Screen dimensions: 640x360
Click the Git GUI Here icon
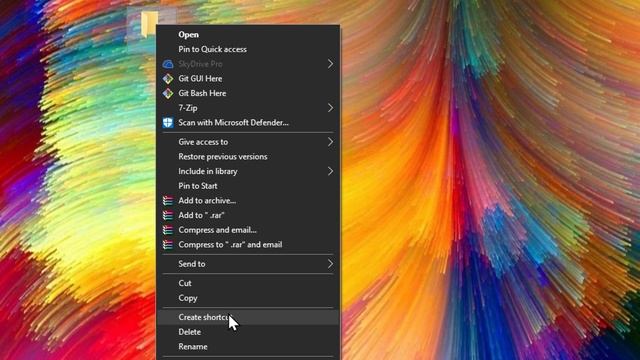(168, 79)
